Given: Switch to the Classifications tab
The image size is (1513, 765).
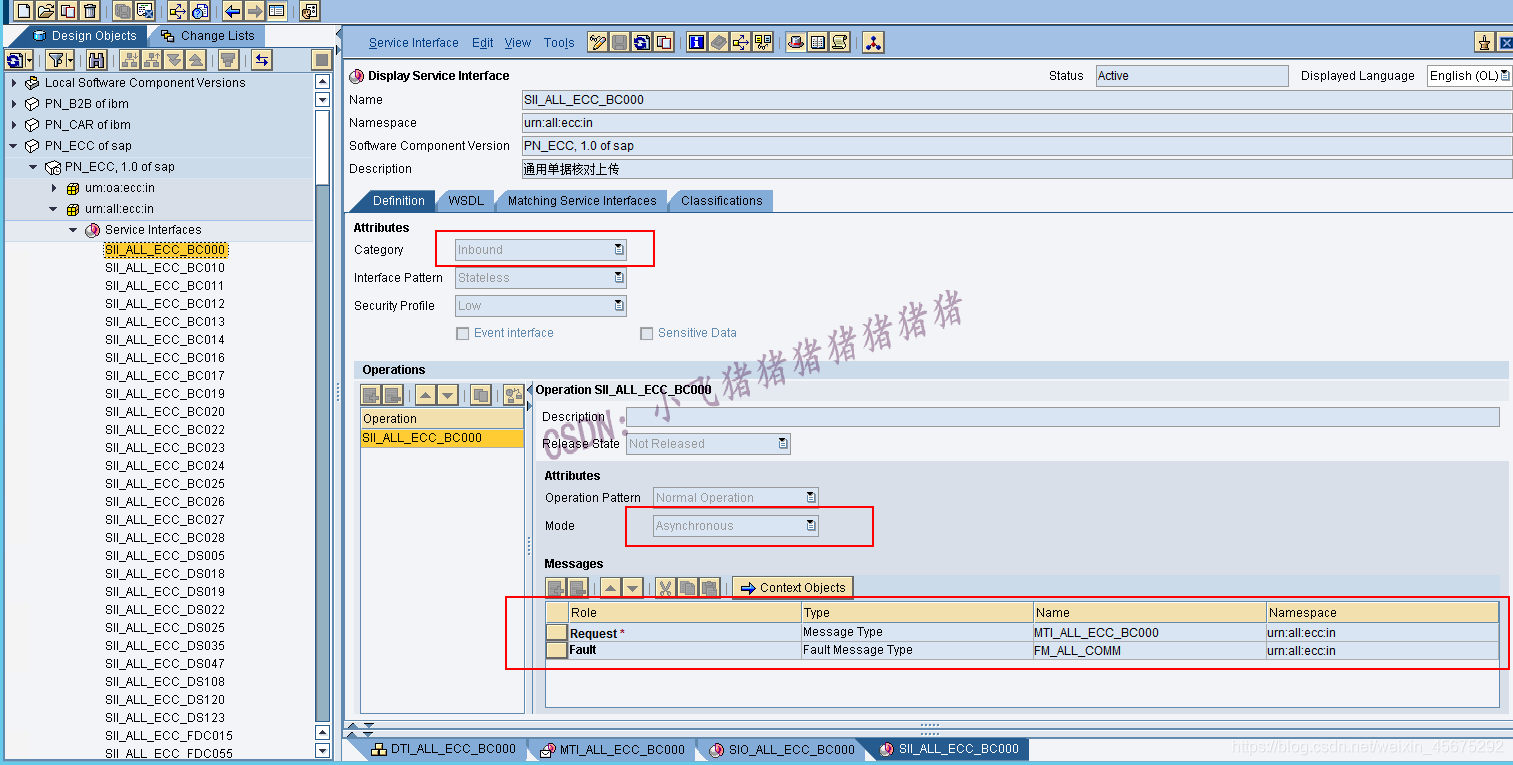Looking at the screenshot, I should pos(722,201).
